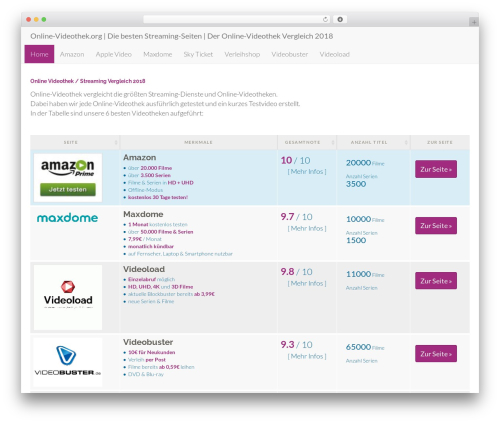Click the 'Offline-Modus' feature link

point(145,190)
